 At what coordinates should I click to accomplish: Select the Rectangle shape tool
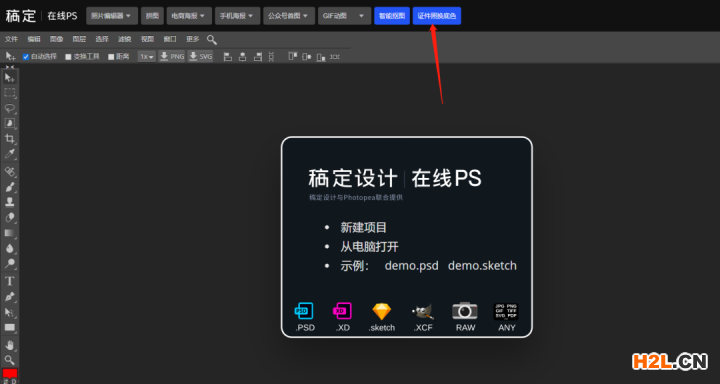pyautogui.click(x=10, y=328)
